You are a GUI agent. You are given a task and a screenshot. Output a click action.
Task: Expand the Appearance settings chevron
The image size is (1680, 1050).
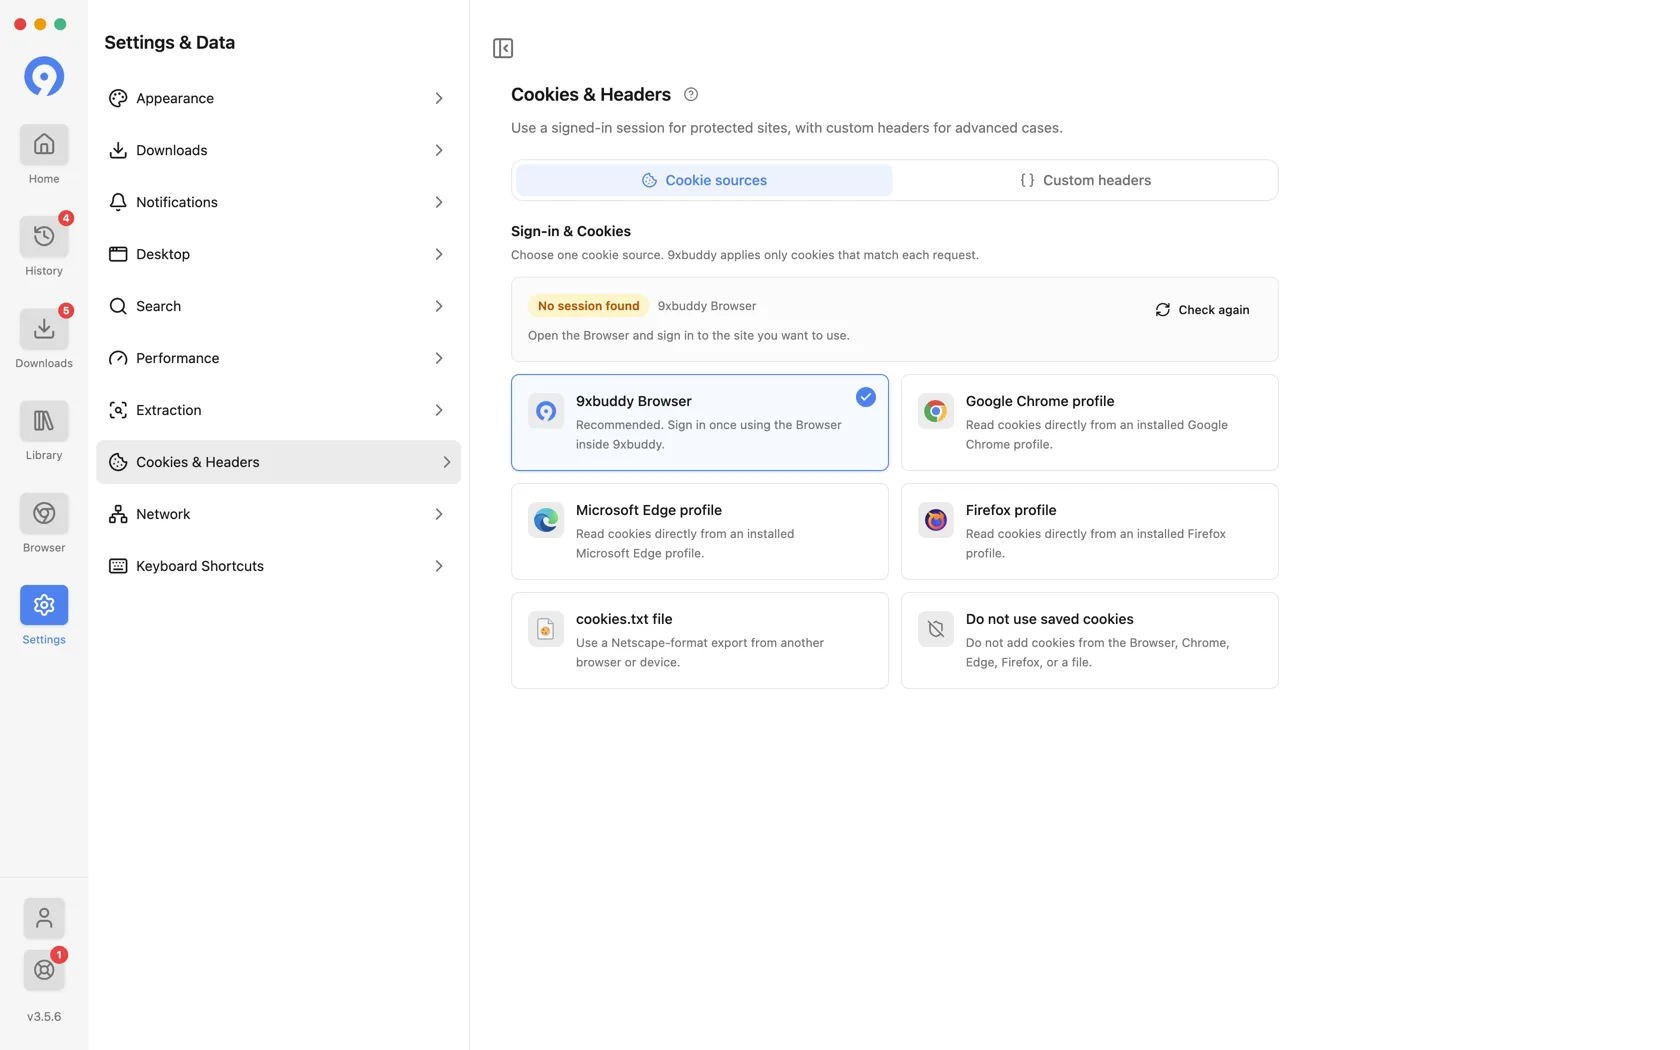click(x=439, y=98)
